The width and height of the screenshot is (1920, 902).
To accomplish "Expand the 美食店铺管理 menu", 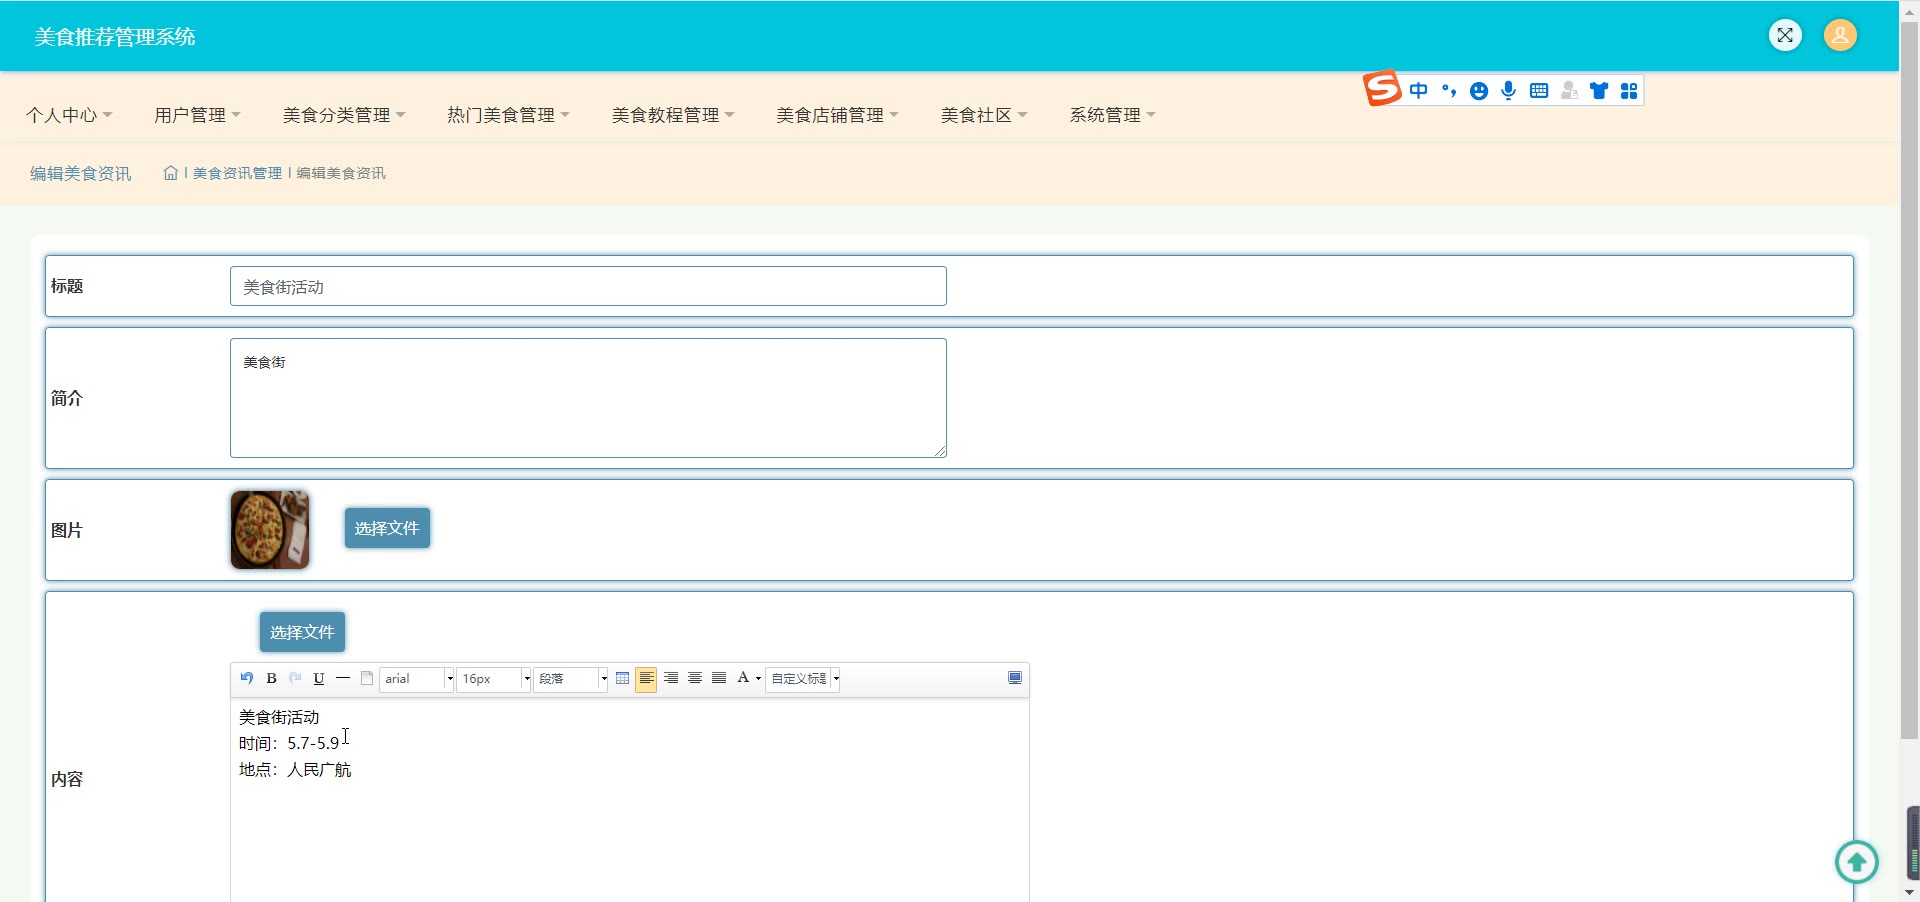I will (837, 115).
